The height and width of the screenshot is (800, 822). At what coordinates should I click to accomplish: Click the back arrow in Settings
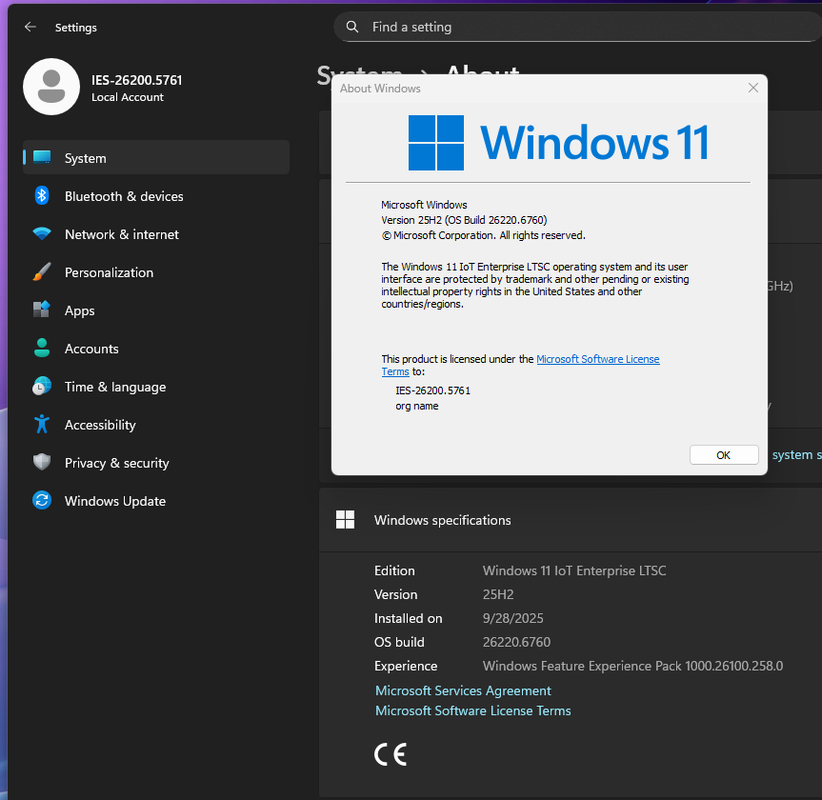pyautogui.click(x=30, y=27)
